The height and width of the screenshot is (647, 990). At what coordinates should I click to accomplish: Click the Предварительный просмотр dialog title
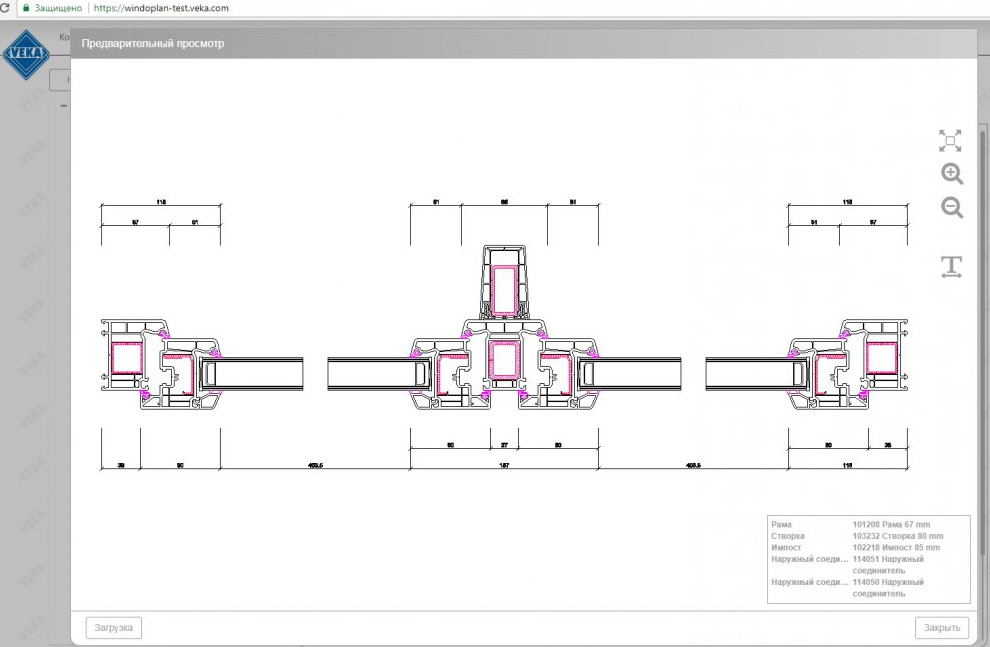153,44
